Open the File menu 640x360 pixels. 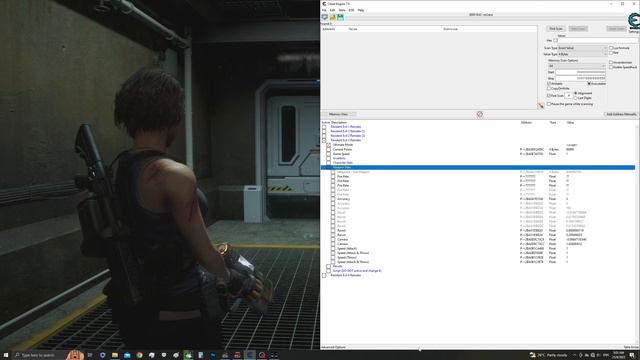(324, 10)
